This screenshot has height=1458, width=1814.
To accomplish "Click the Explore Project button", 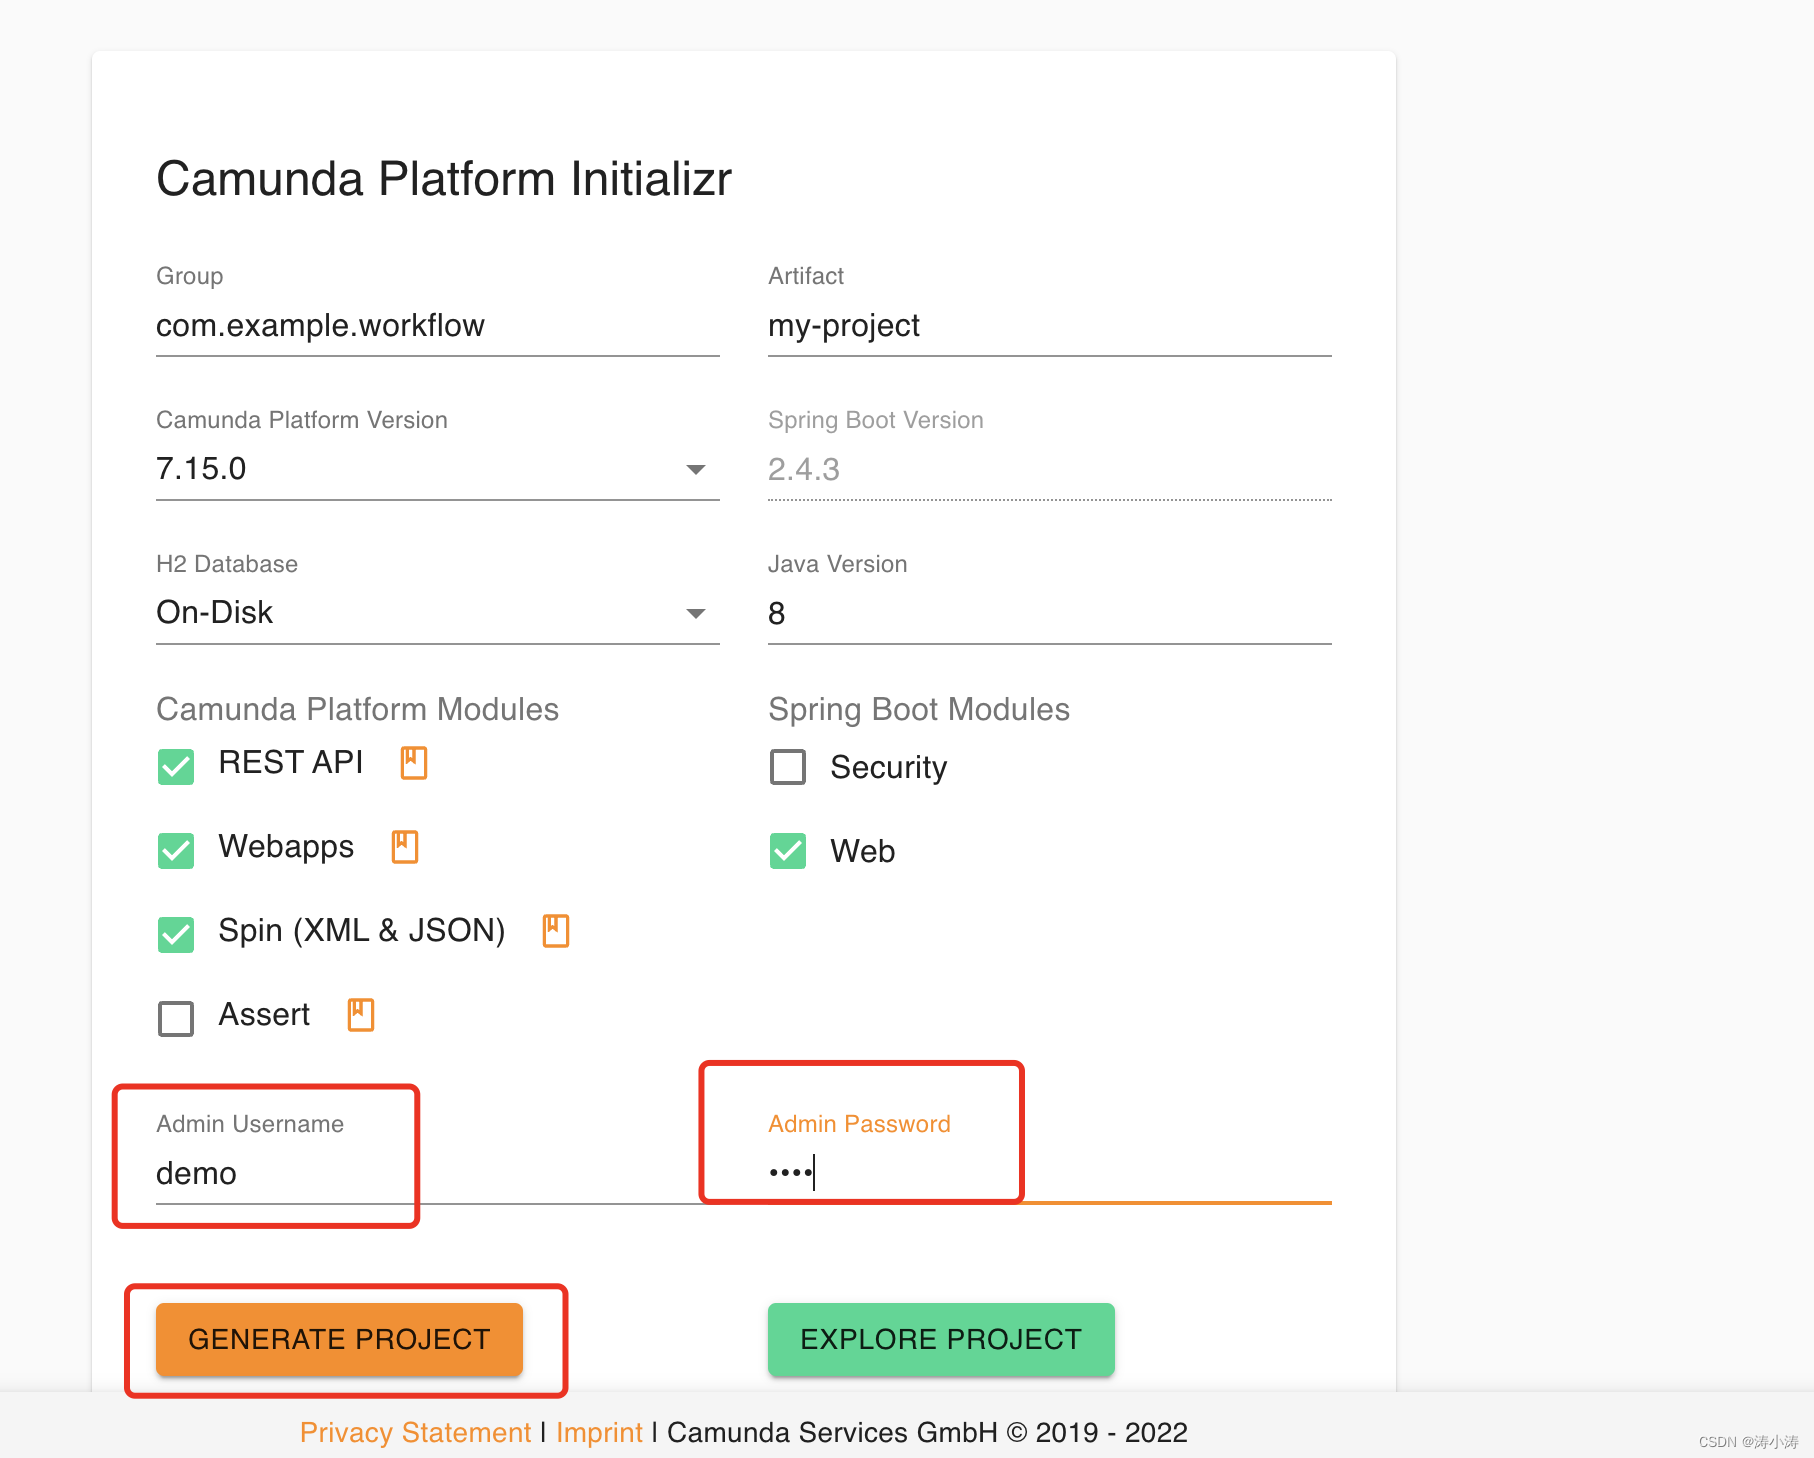I will click(x=941, y=1339).
